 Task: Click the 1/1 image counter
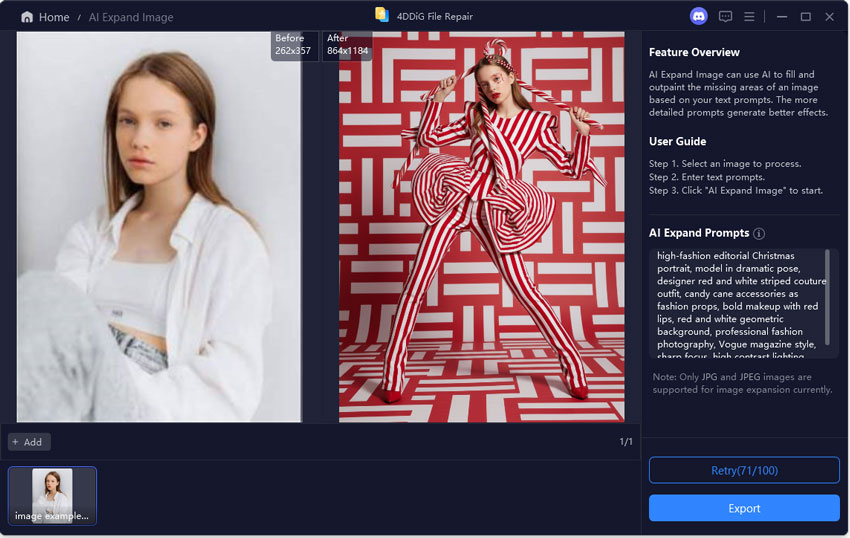[626, 442]
